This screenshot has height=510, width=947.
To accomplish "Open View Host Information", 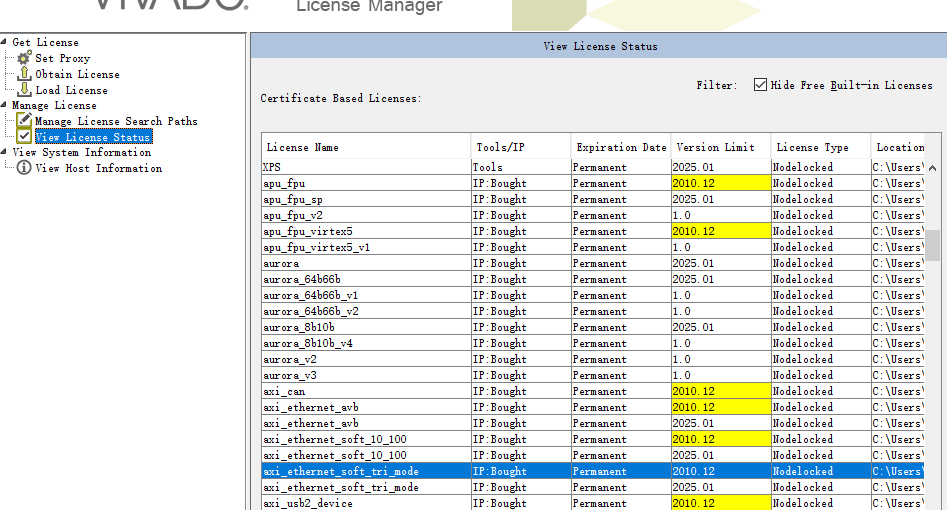I will click(x=98, y=168).
